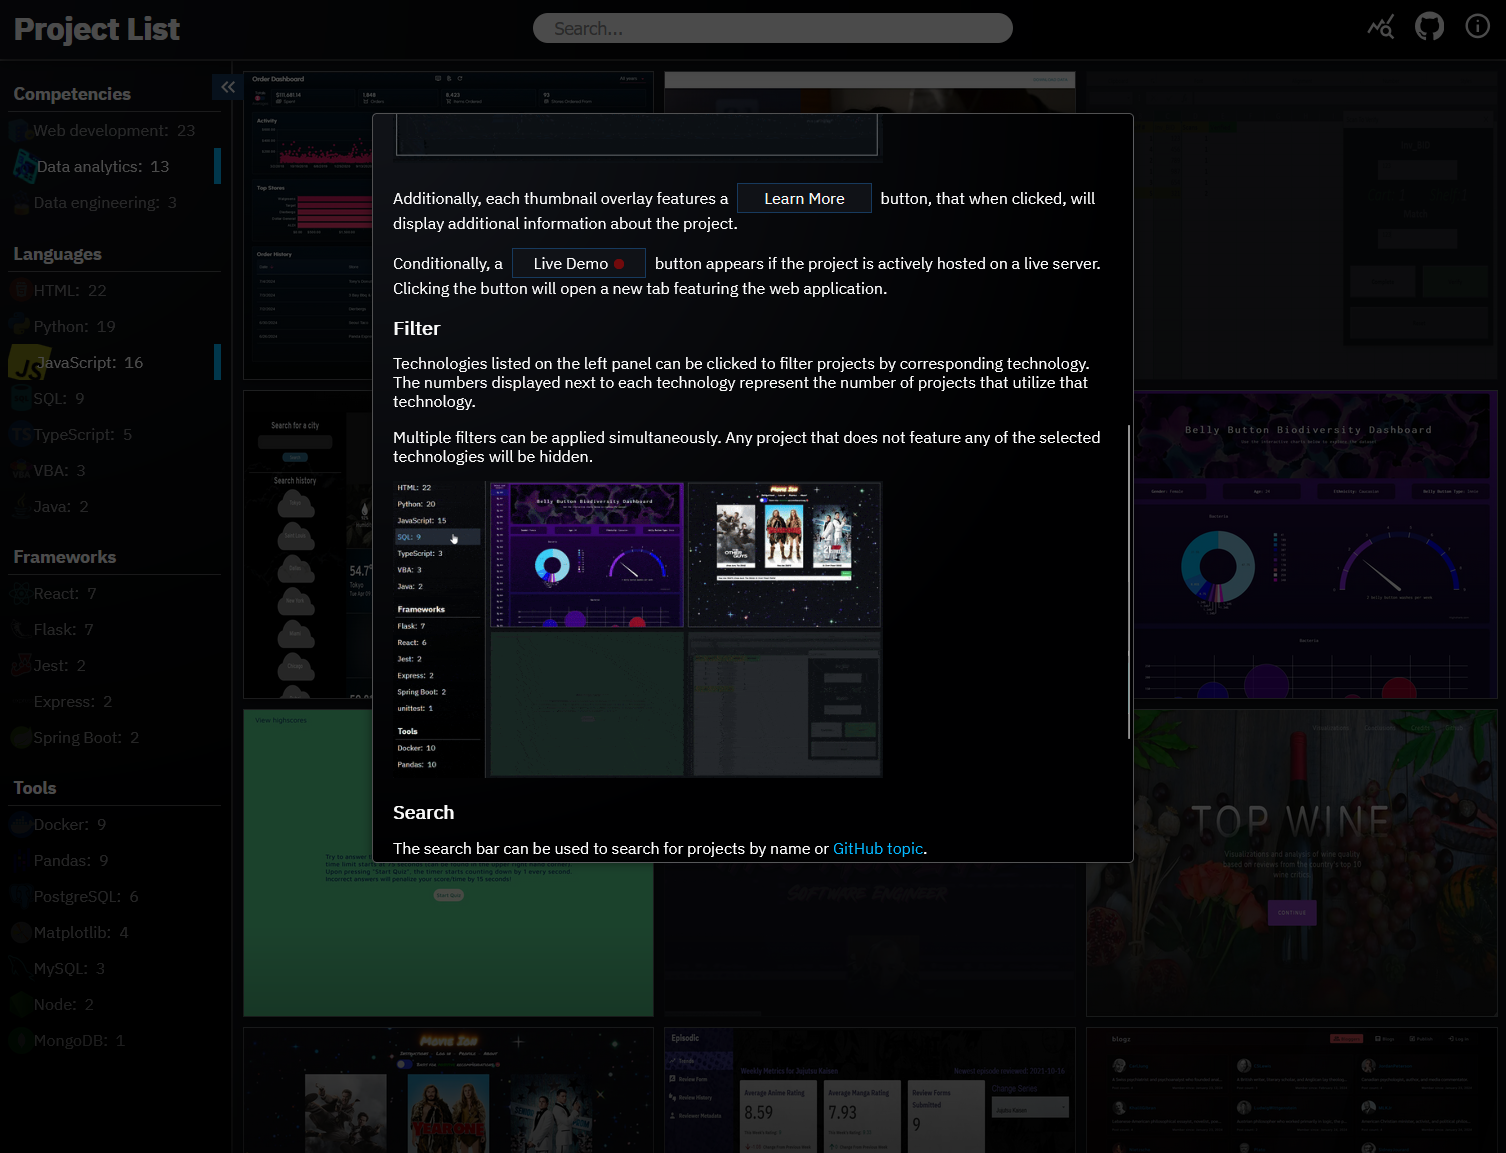1506x1153 pixels.
Task: Select the MySQL: 3 tool filter
Action: [114, 968]
